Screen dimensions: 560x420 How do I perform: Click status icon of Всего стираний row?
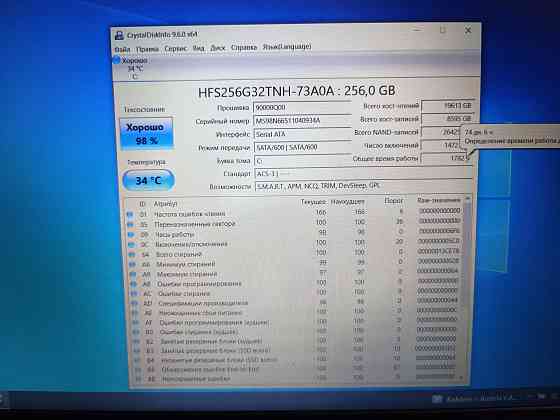[132, 255]
